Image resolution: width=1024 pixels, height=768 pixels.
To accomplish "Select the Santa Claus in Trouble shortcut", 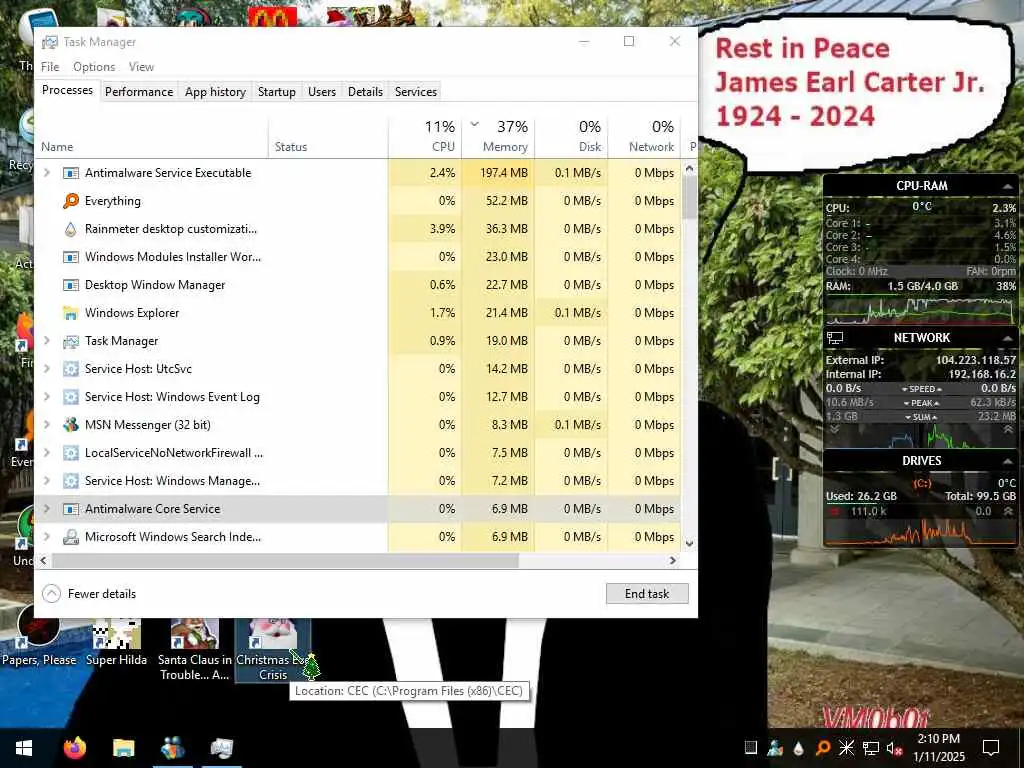I will pyautogui.click(x=195, y=650).
